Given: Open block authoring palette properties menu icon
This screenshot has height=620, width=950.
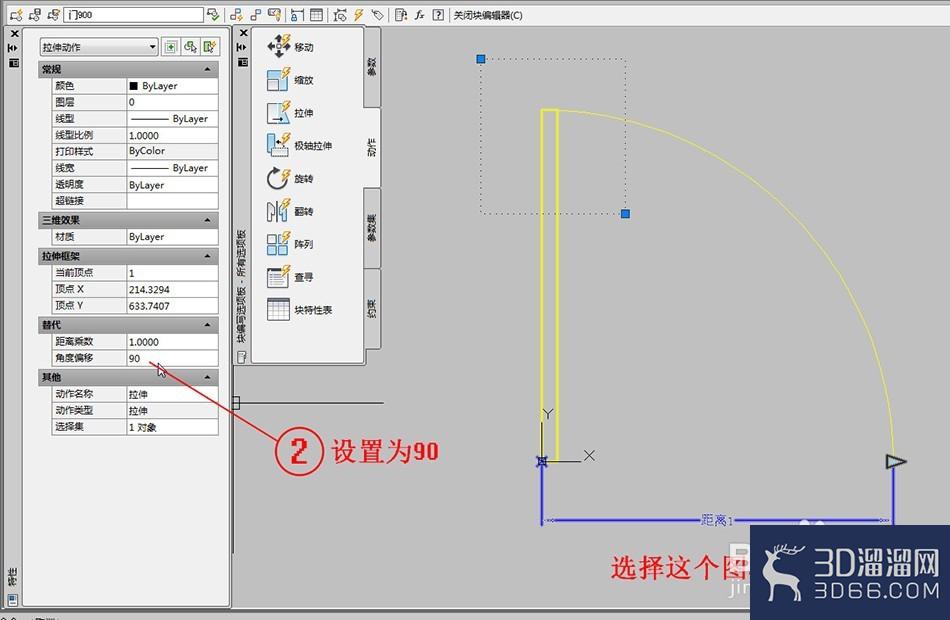Looking at the screenshot, I should point(242,62).
